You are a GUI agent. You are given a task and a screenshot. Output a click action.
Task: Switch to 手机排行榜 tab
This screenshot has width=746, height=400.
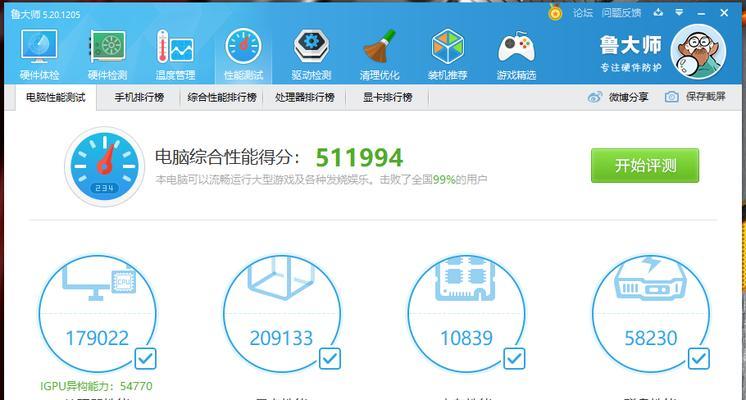click(x=139, y=98)
